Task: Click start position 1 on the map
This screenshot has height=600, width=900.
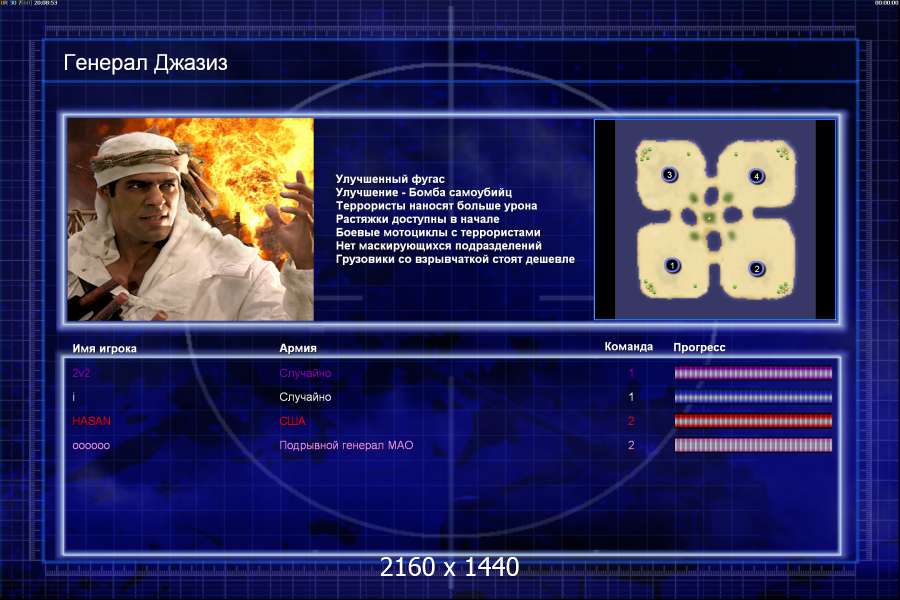Action: click(672, 265)
